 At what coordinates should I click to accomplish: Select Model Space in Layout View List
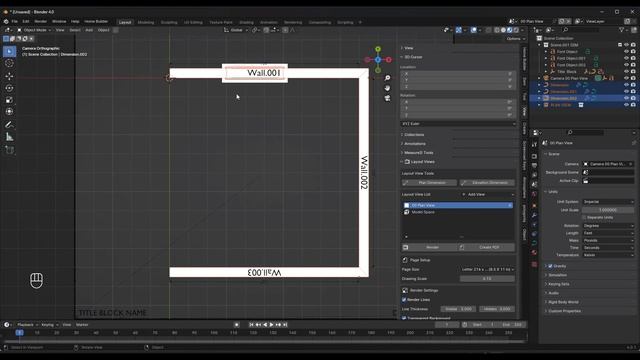[423, 212]
